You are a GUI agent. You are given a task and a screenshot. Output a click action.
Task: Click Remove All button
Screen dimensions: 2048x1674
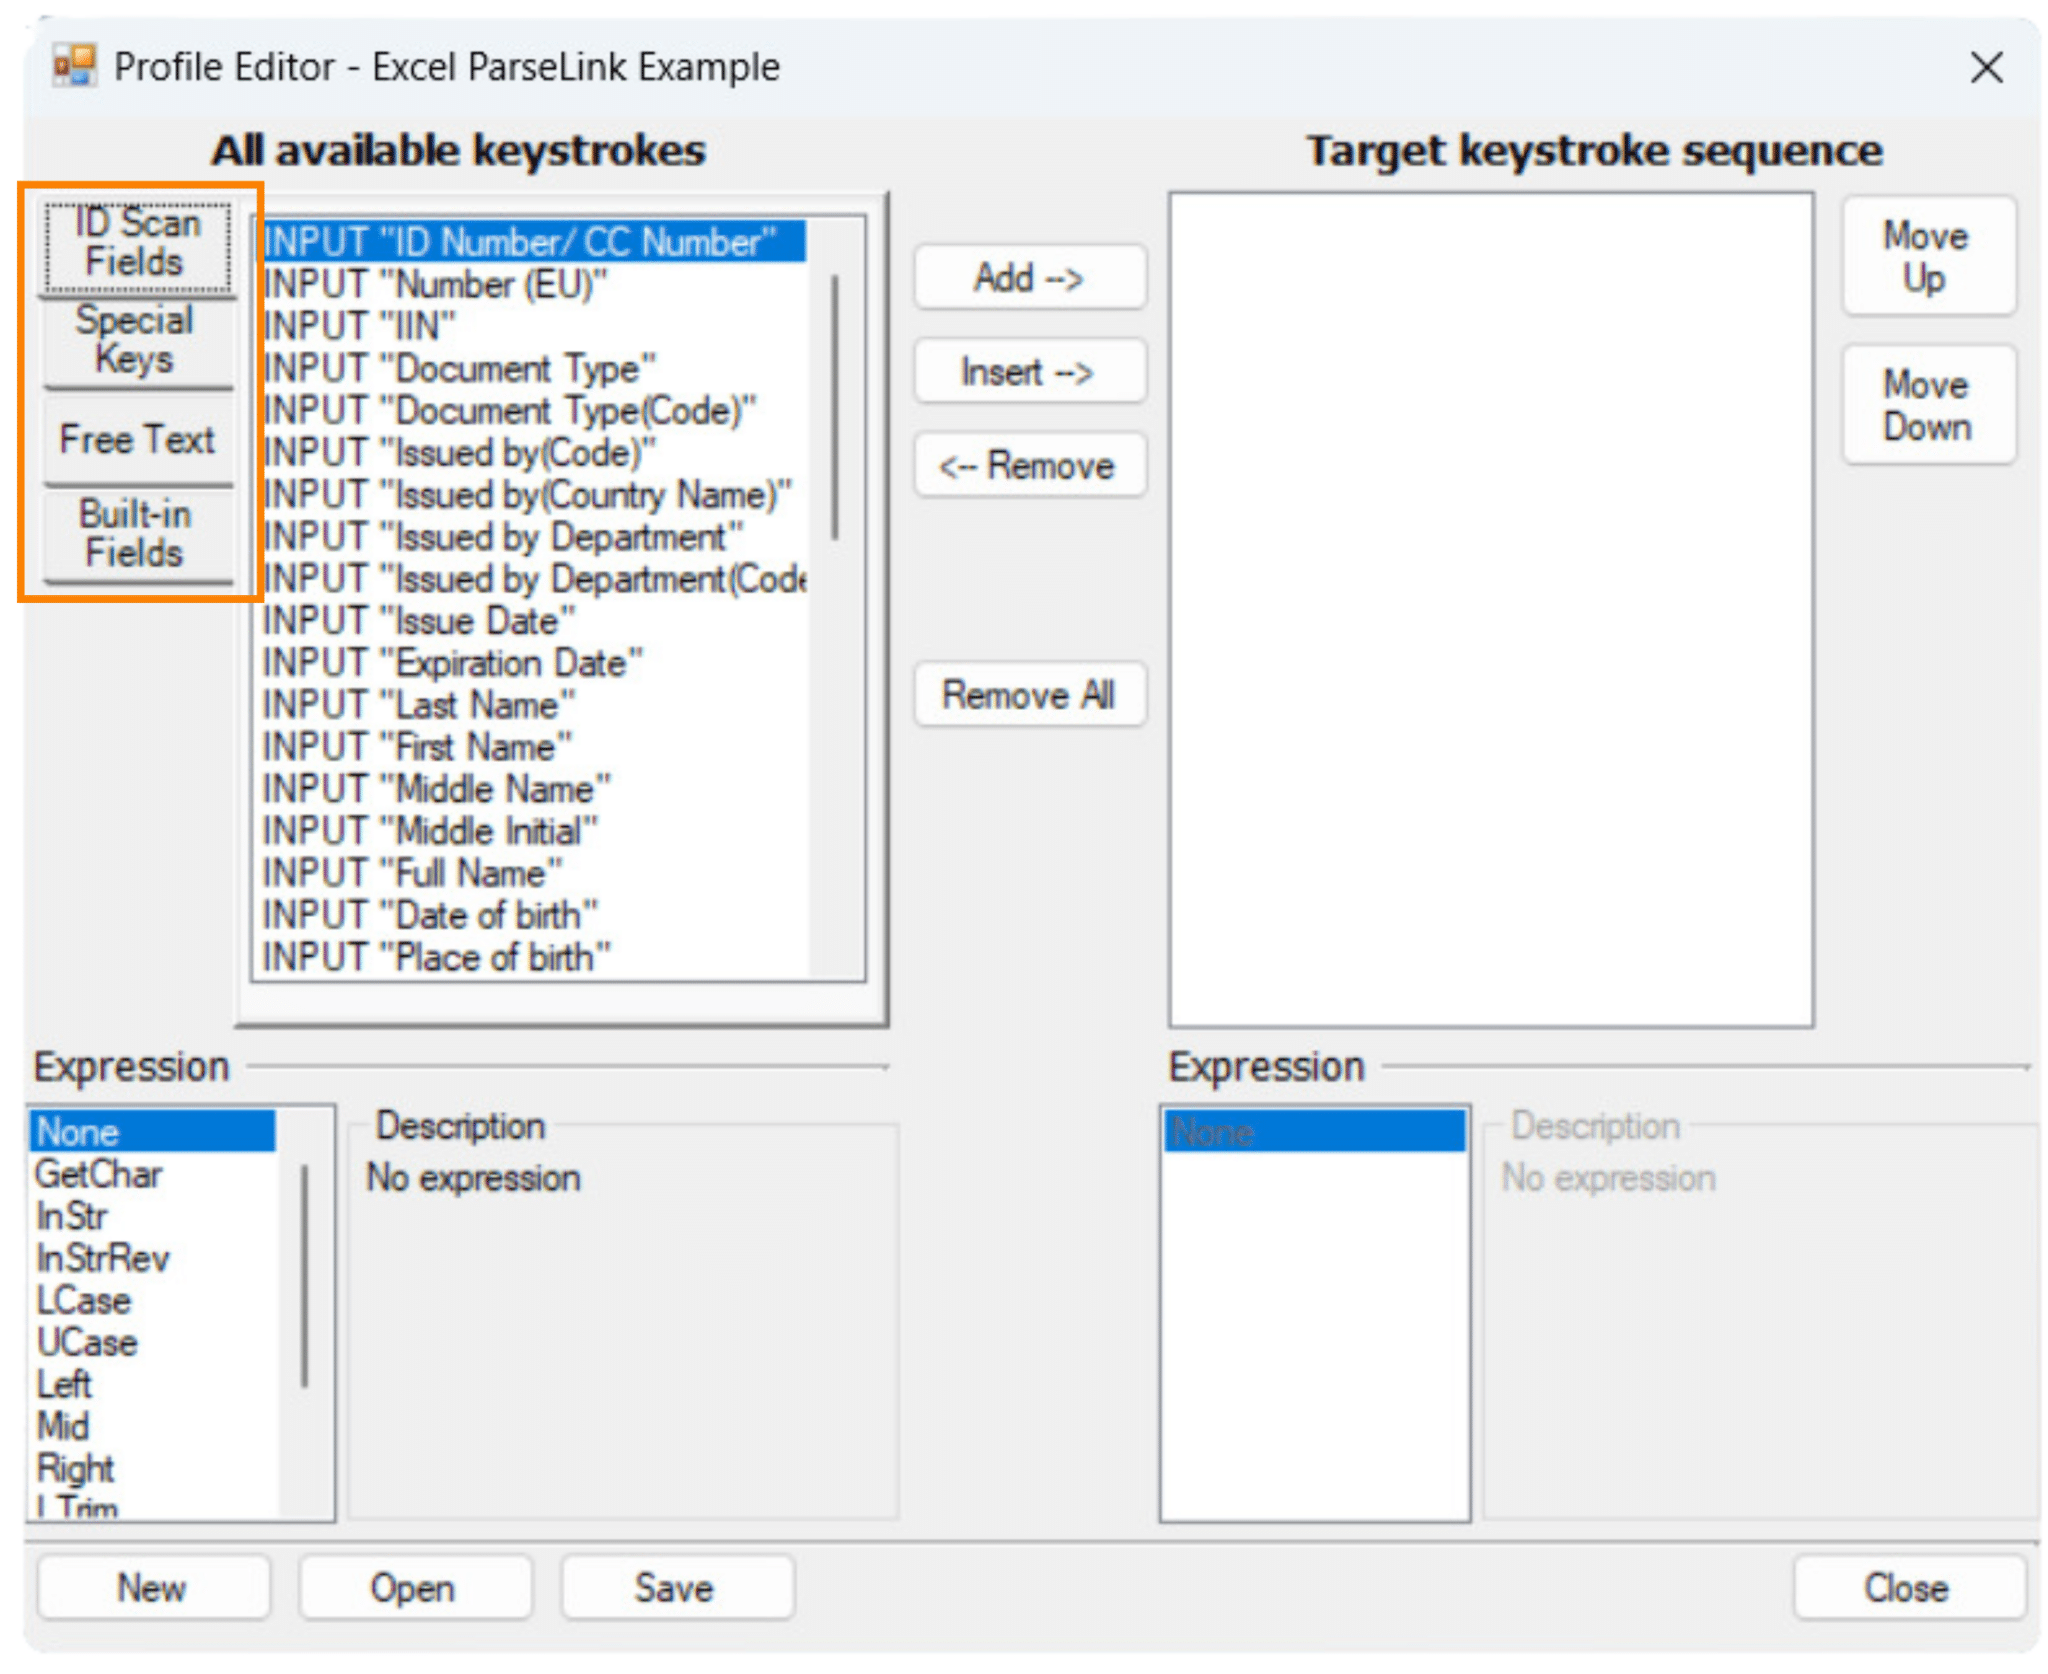1028,695
